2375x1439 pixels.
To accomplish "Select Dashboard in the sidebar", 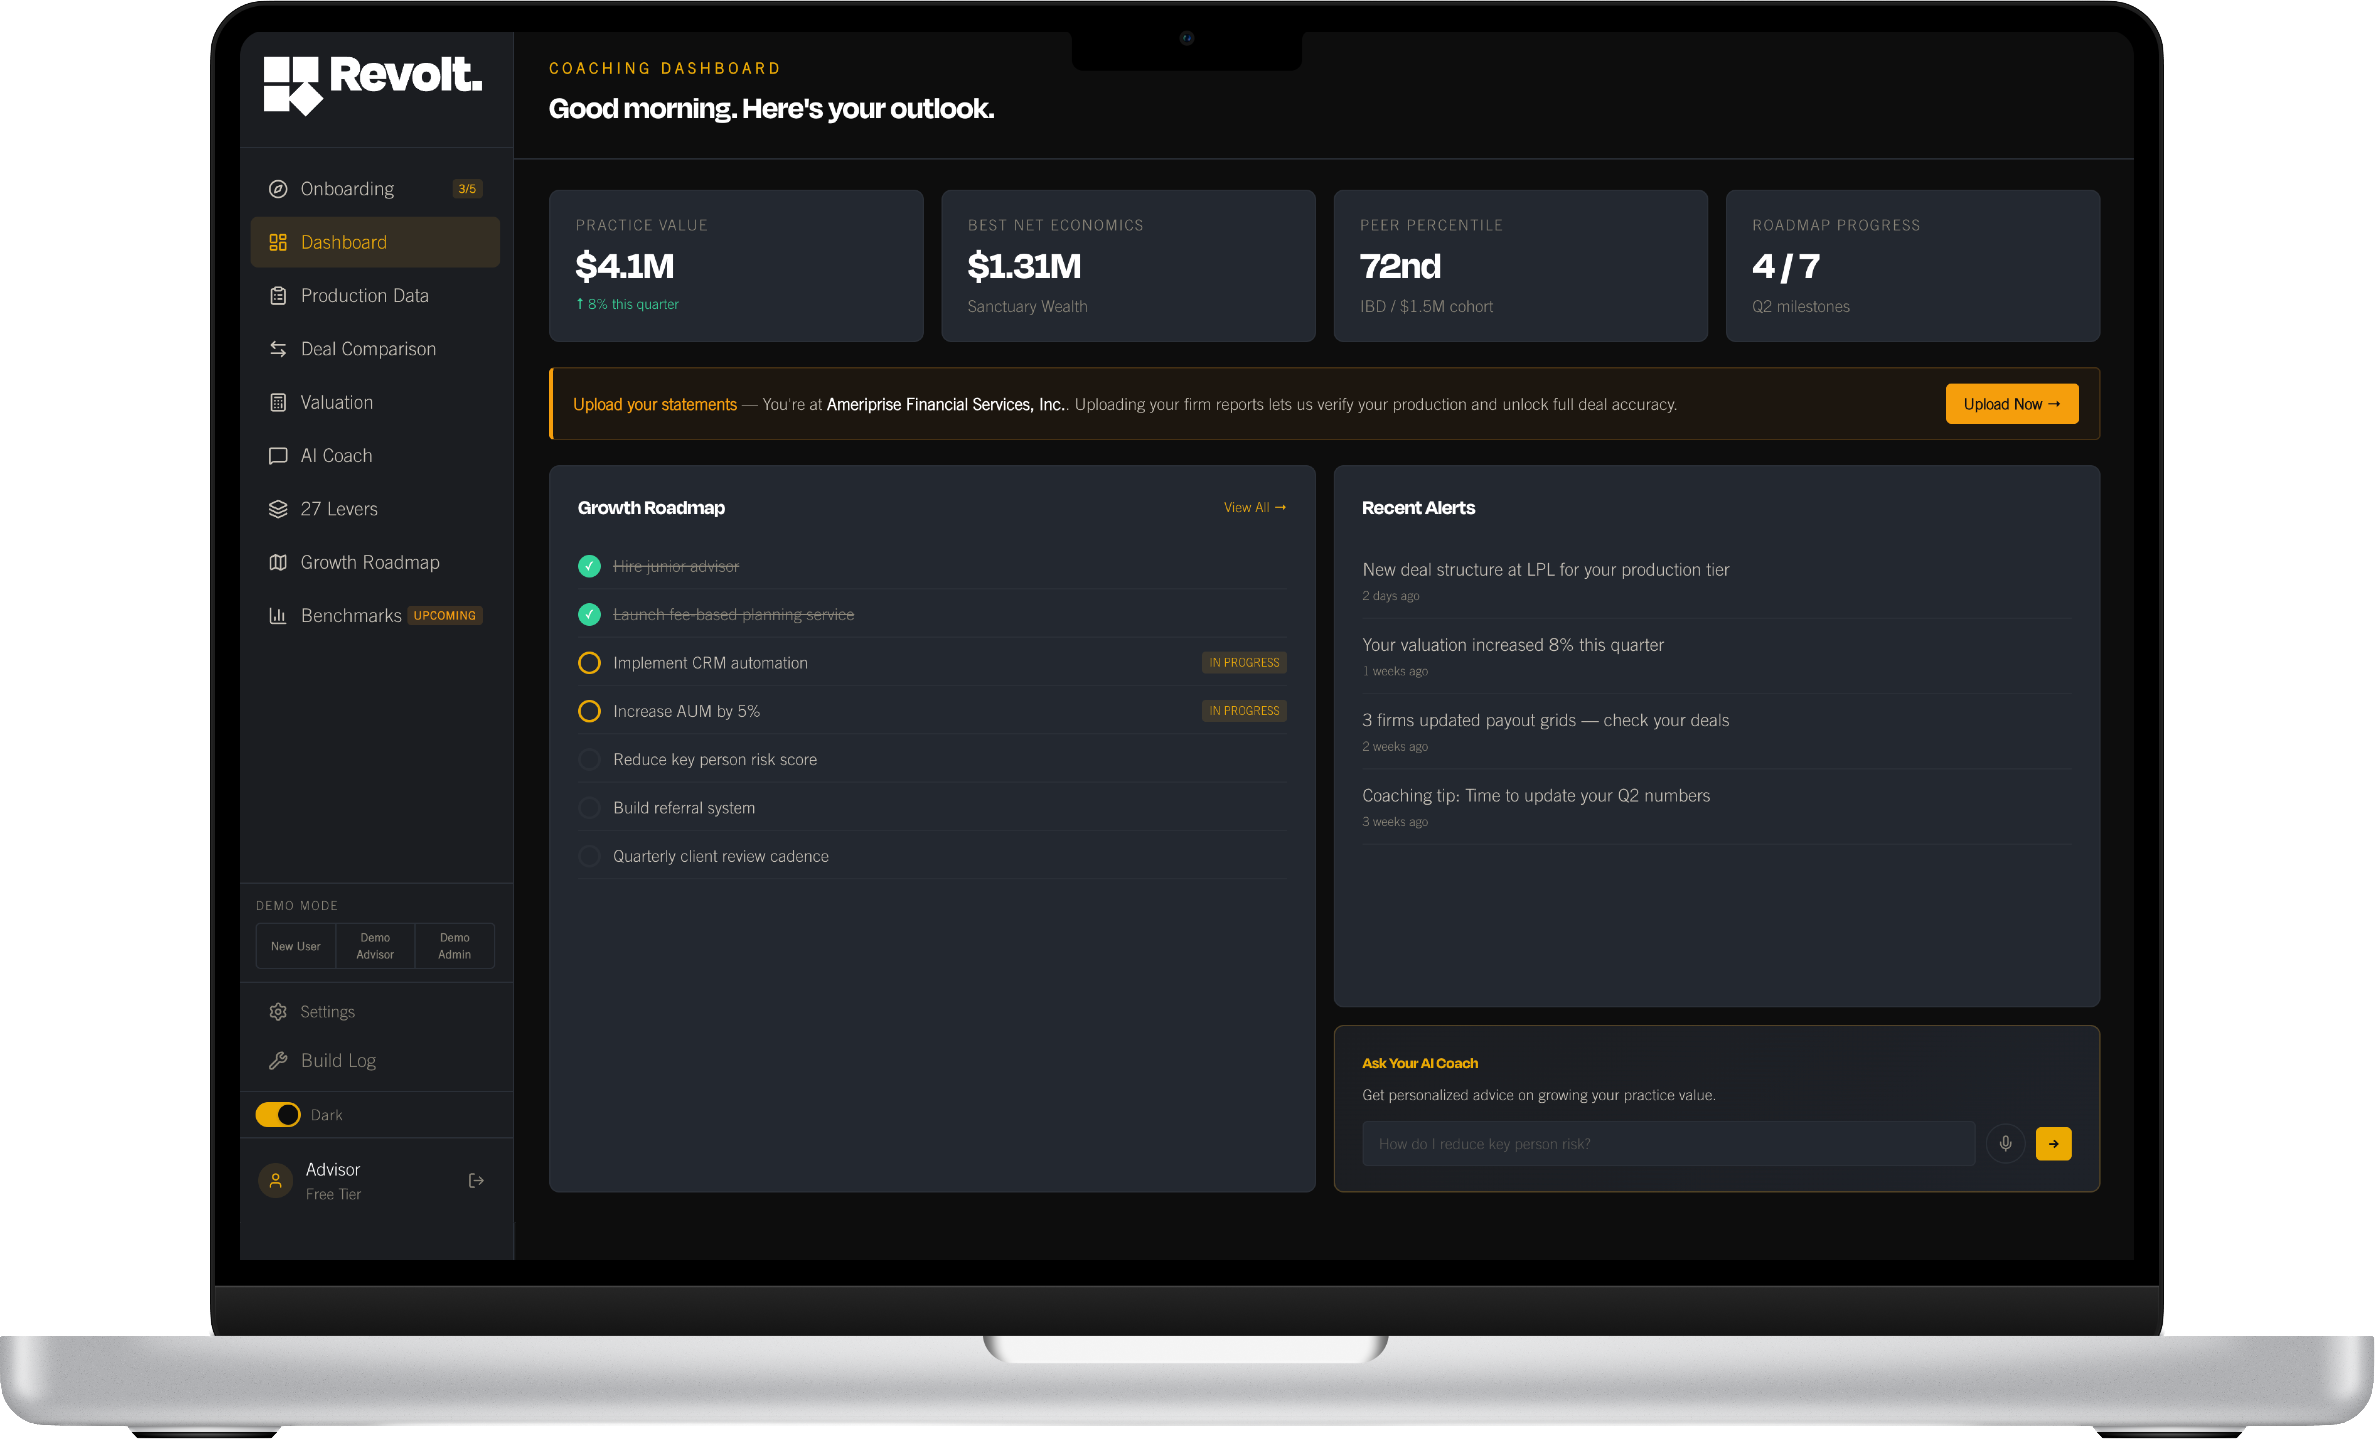I will [375, 242].
